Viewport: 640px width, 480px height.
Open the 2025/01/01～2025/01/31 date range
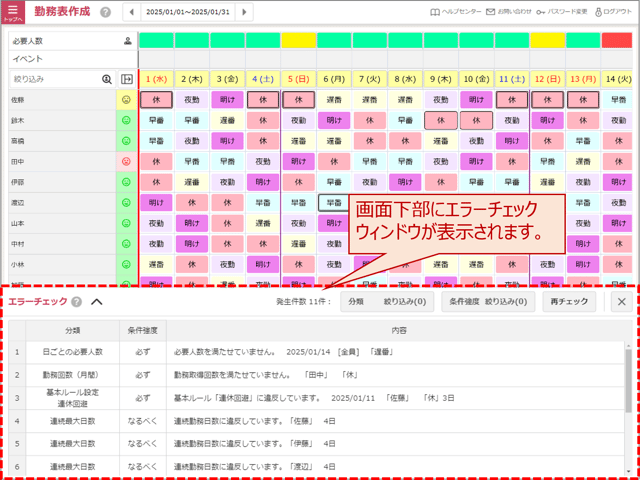(188, 12)
